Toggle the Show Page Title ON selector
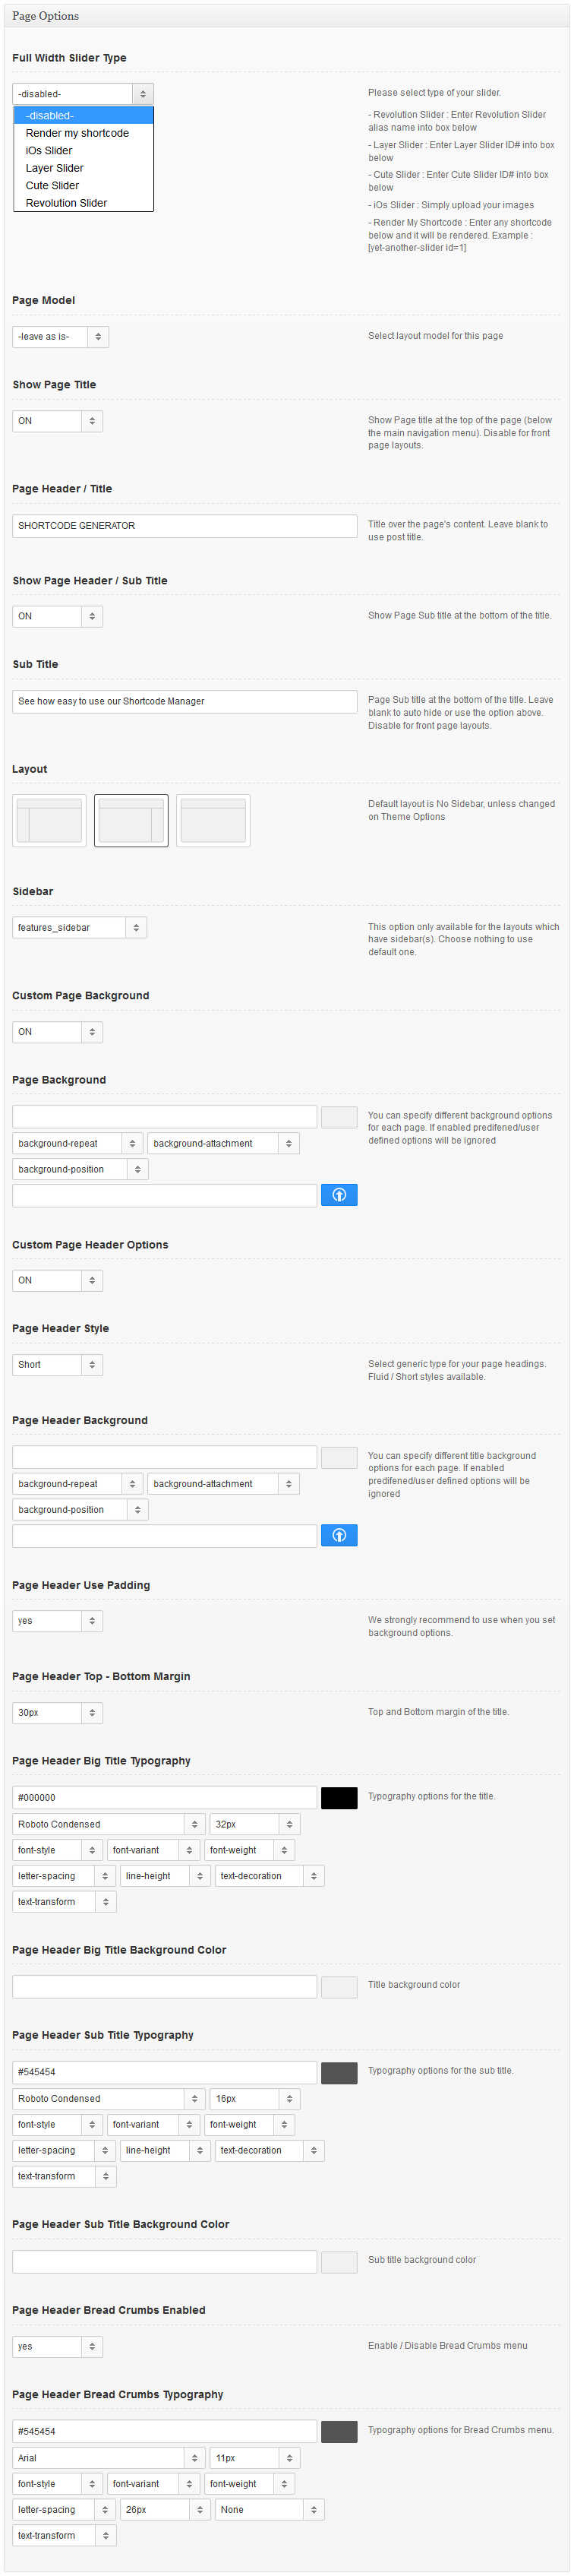Image resolution: width=574 pixels, height=2576 pixels. point(57,421)
